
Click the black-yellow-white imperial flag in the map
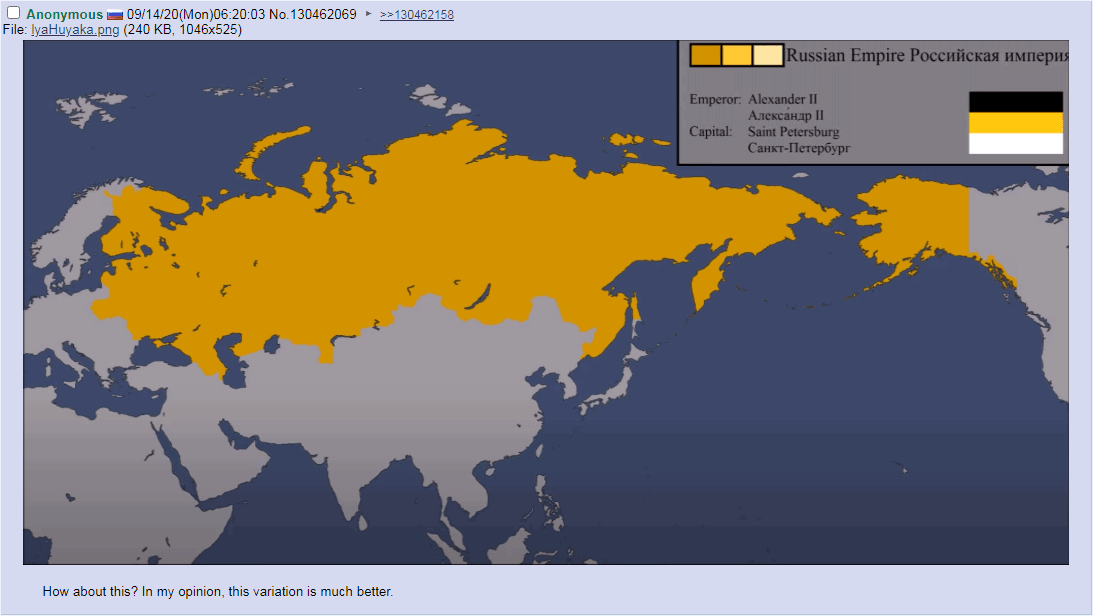click(x=1016, y=123)
